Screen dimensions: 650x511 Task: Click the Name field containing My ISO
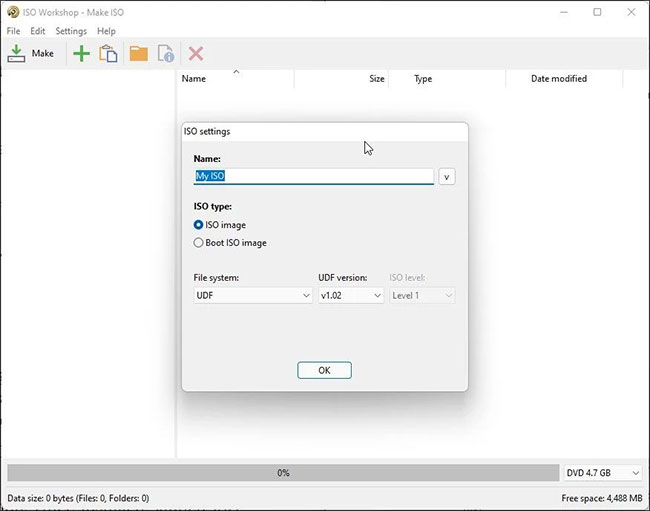pos(313,176)
